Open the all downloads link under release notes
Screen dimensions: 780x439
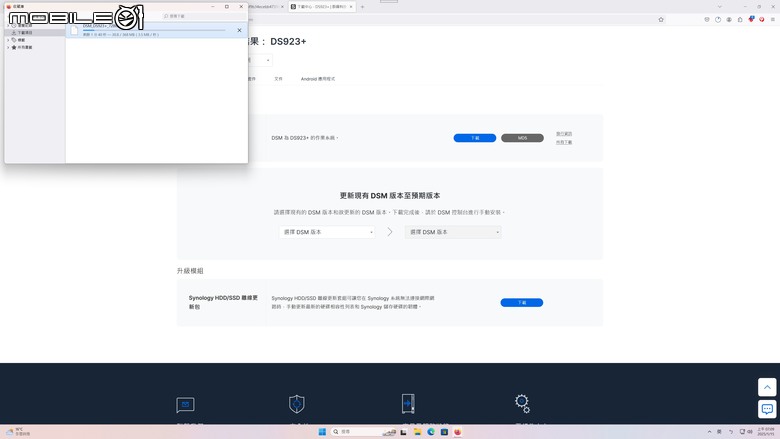tap(564, 142)
